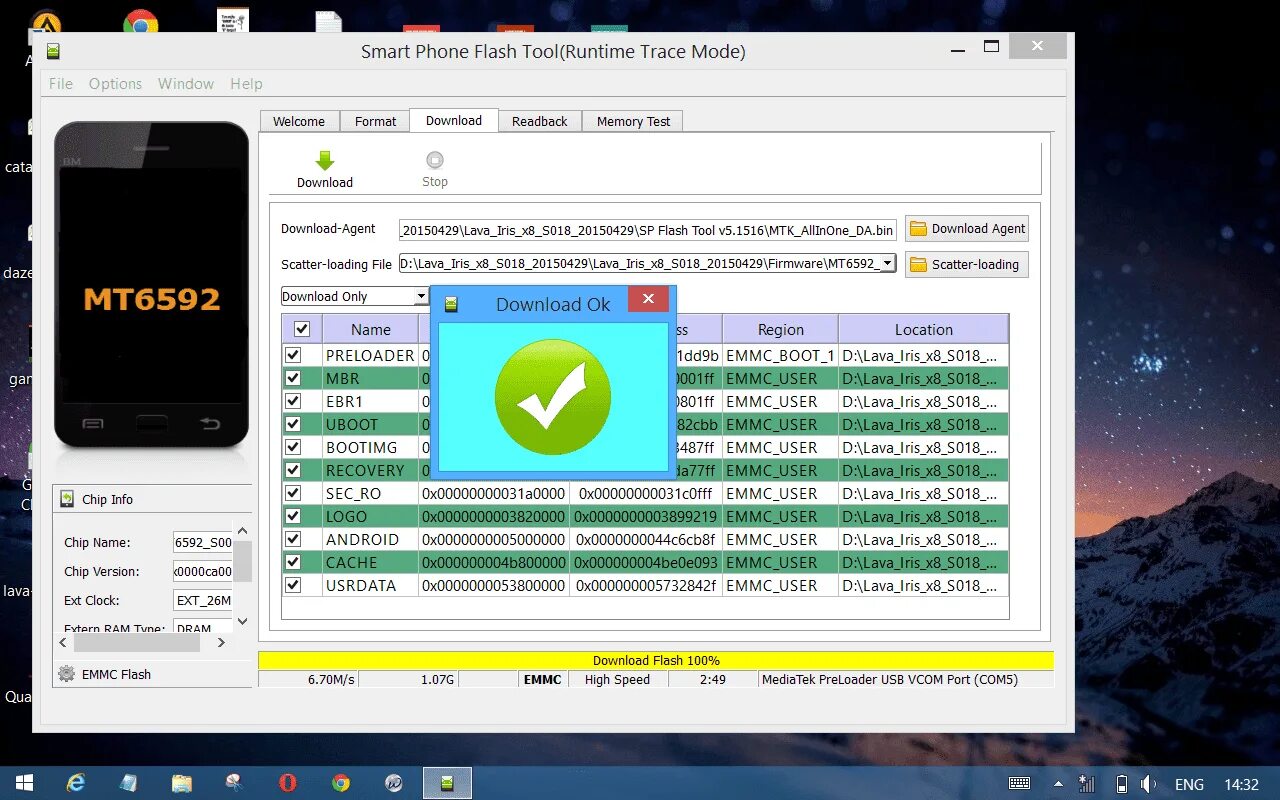Uncheck the UBOOT row checkbox

(293, 424)
